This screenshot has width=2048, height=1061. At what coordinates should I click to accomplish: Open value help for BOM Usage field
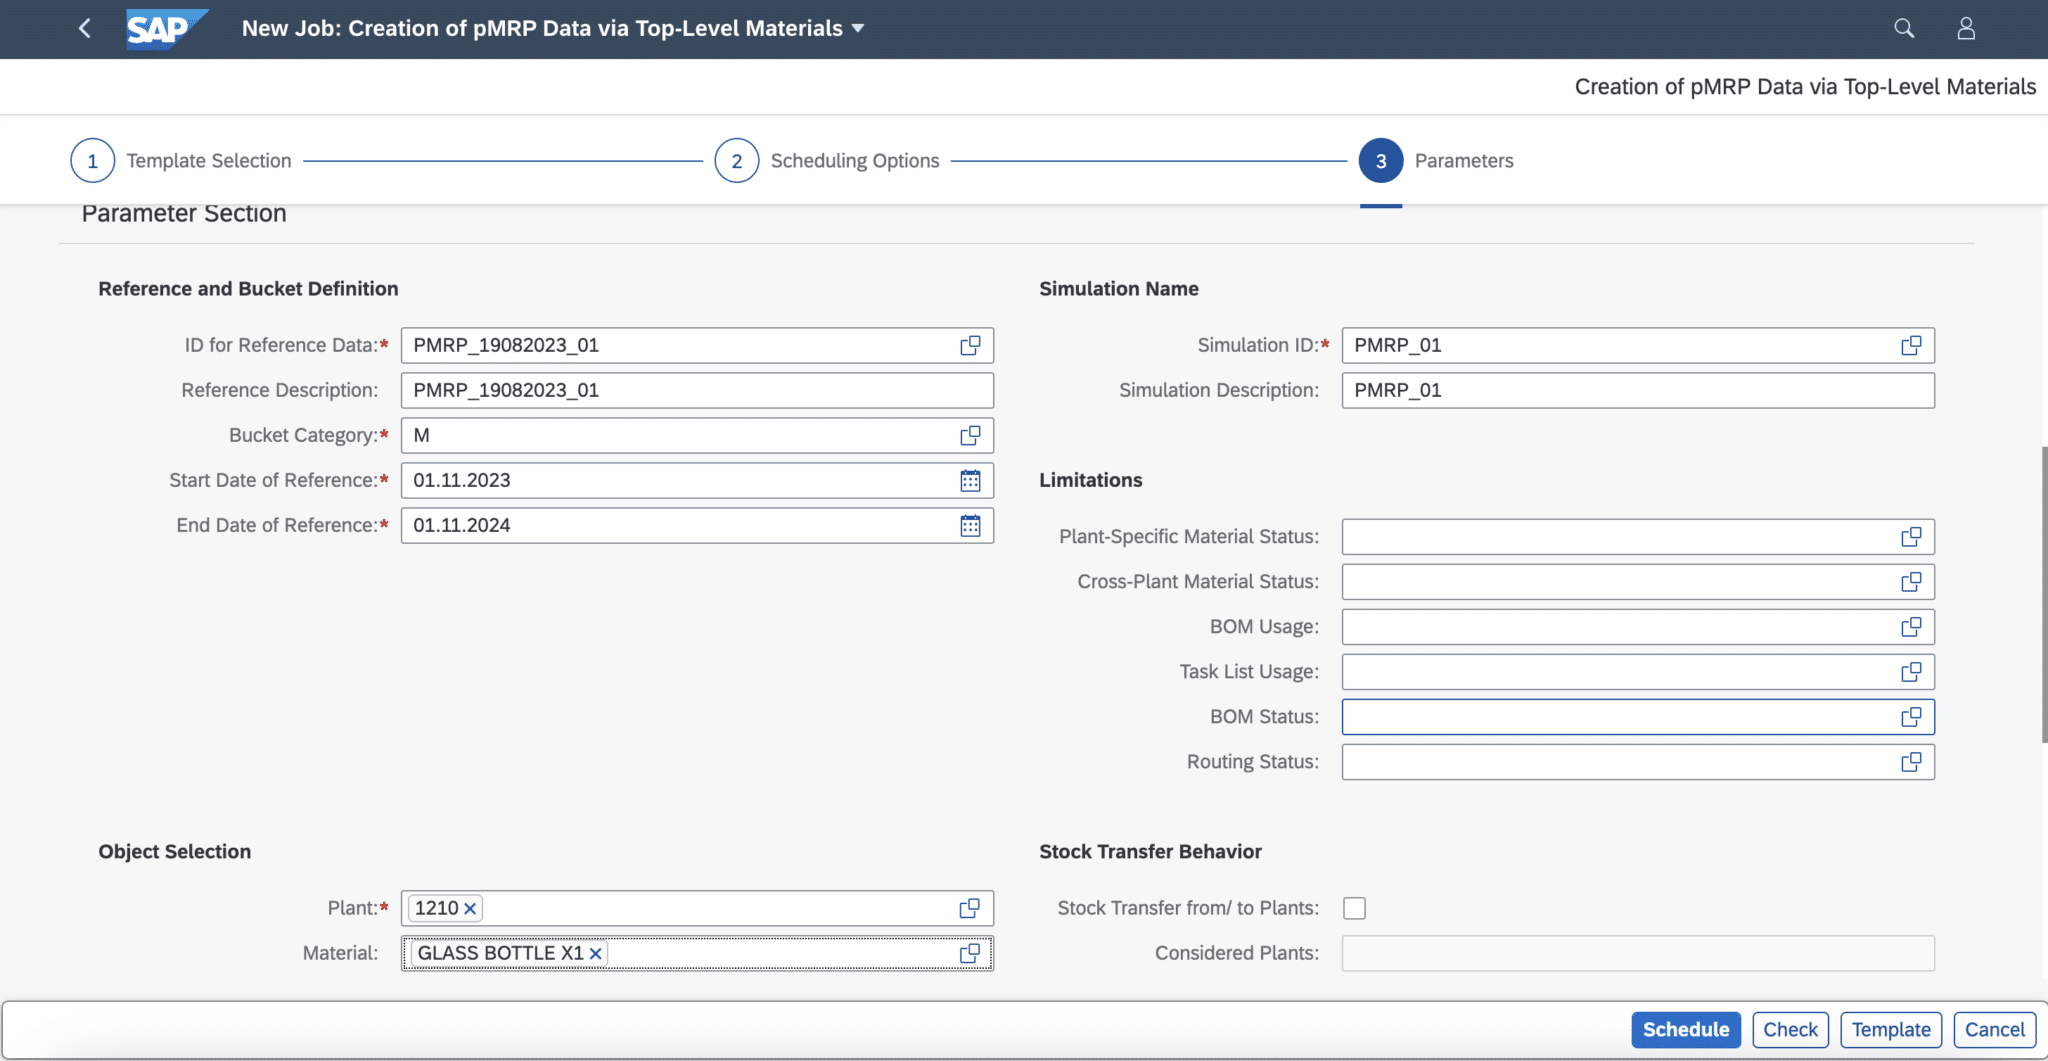[1910, 627]
